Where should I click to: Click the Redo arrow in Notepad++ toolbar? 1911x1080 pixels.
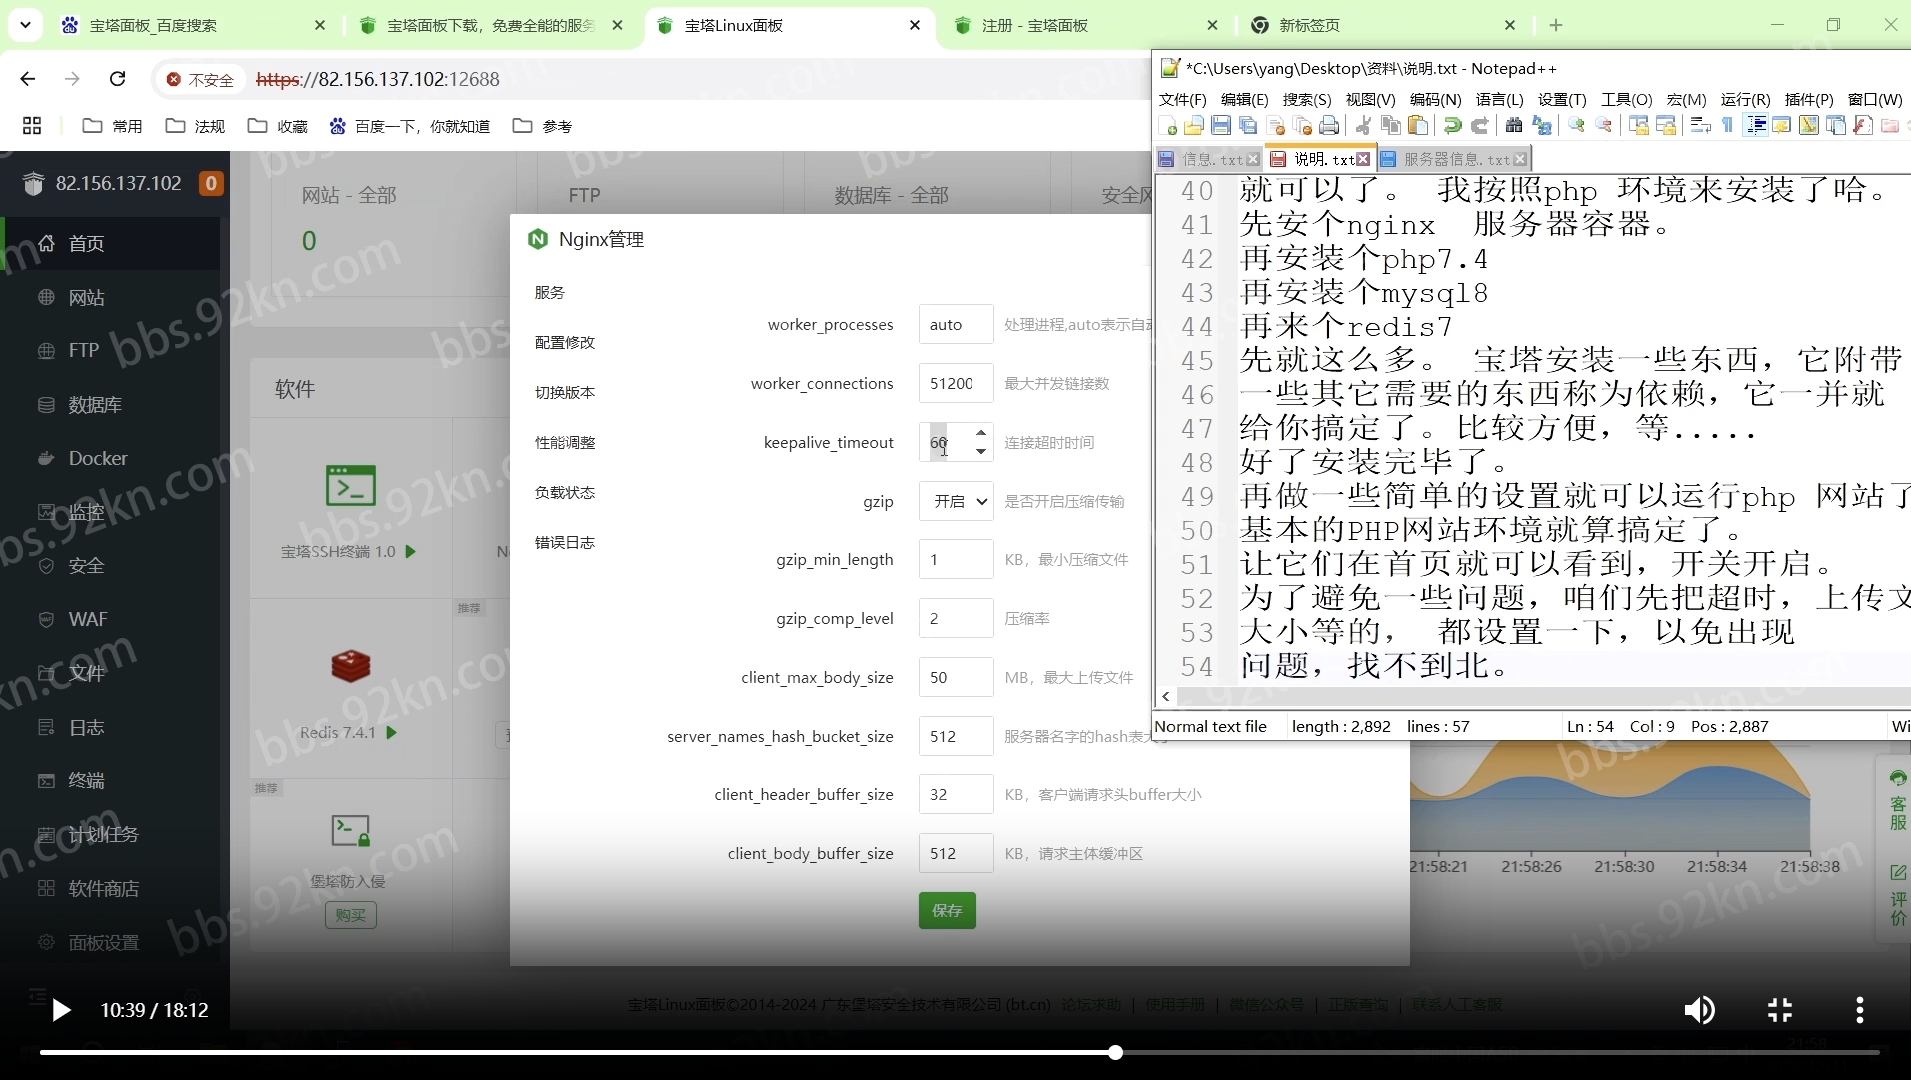tap(1479, 125)
